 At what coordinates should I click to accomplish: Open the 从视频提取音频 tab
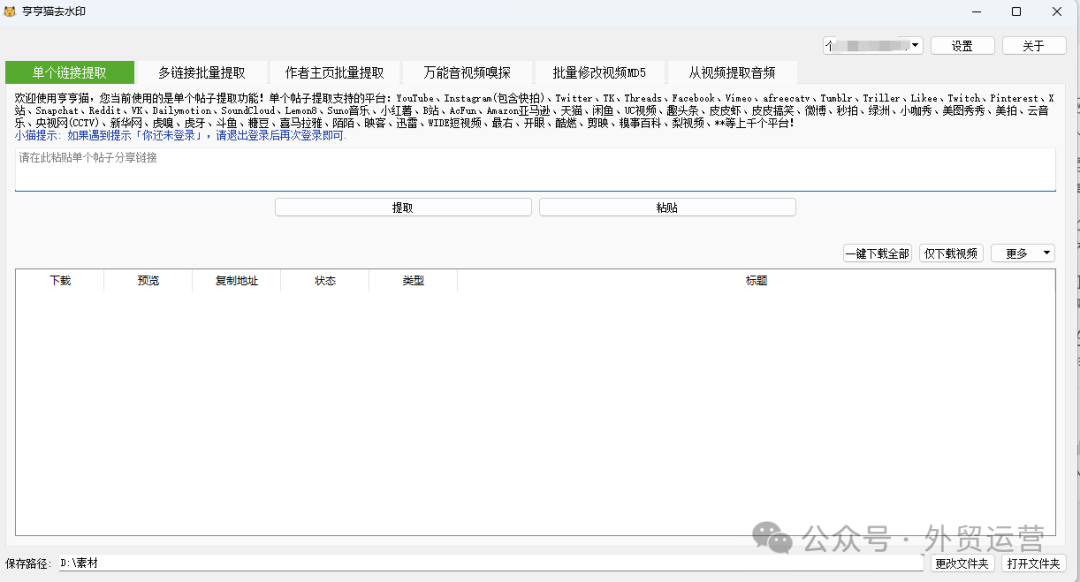(x=731, y=72)
